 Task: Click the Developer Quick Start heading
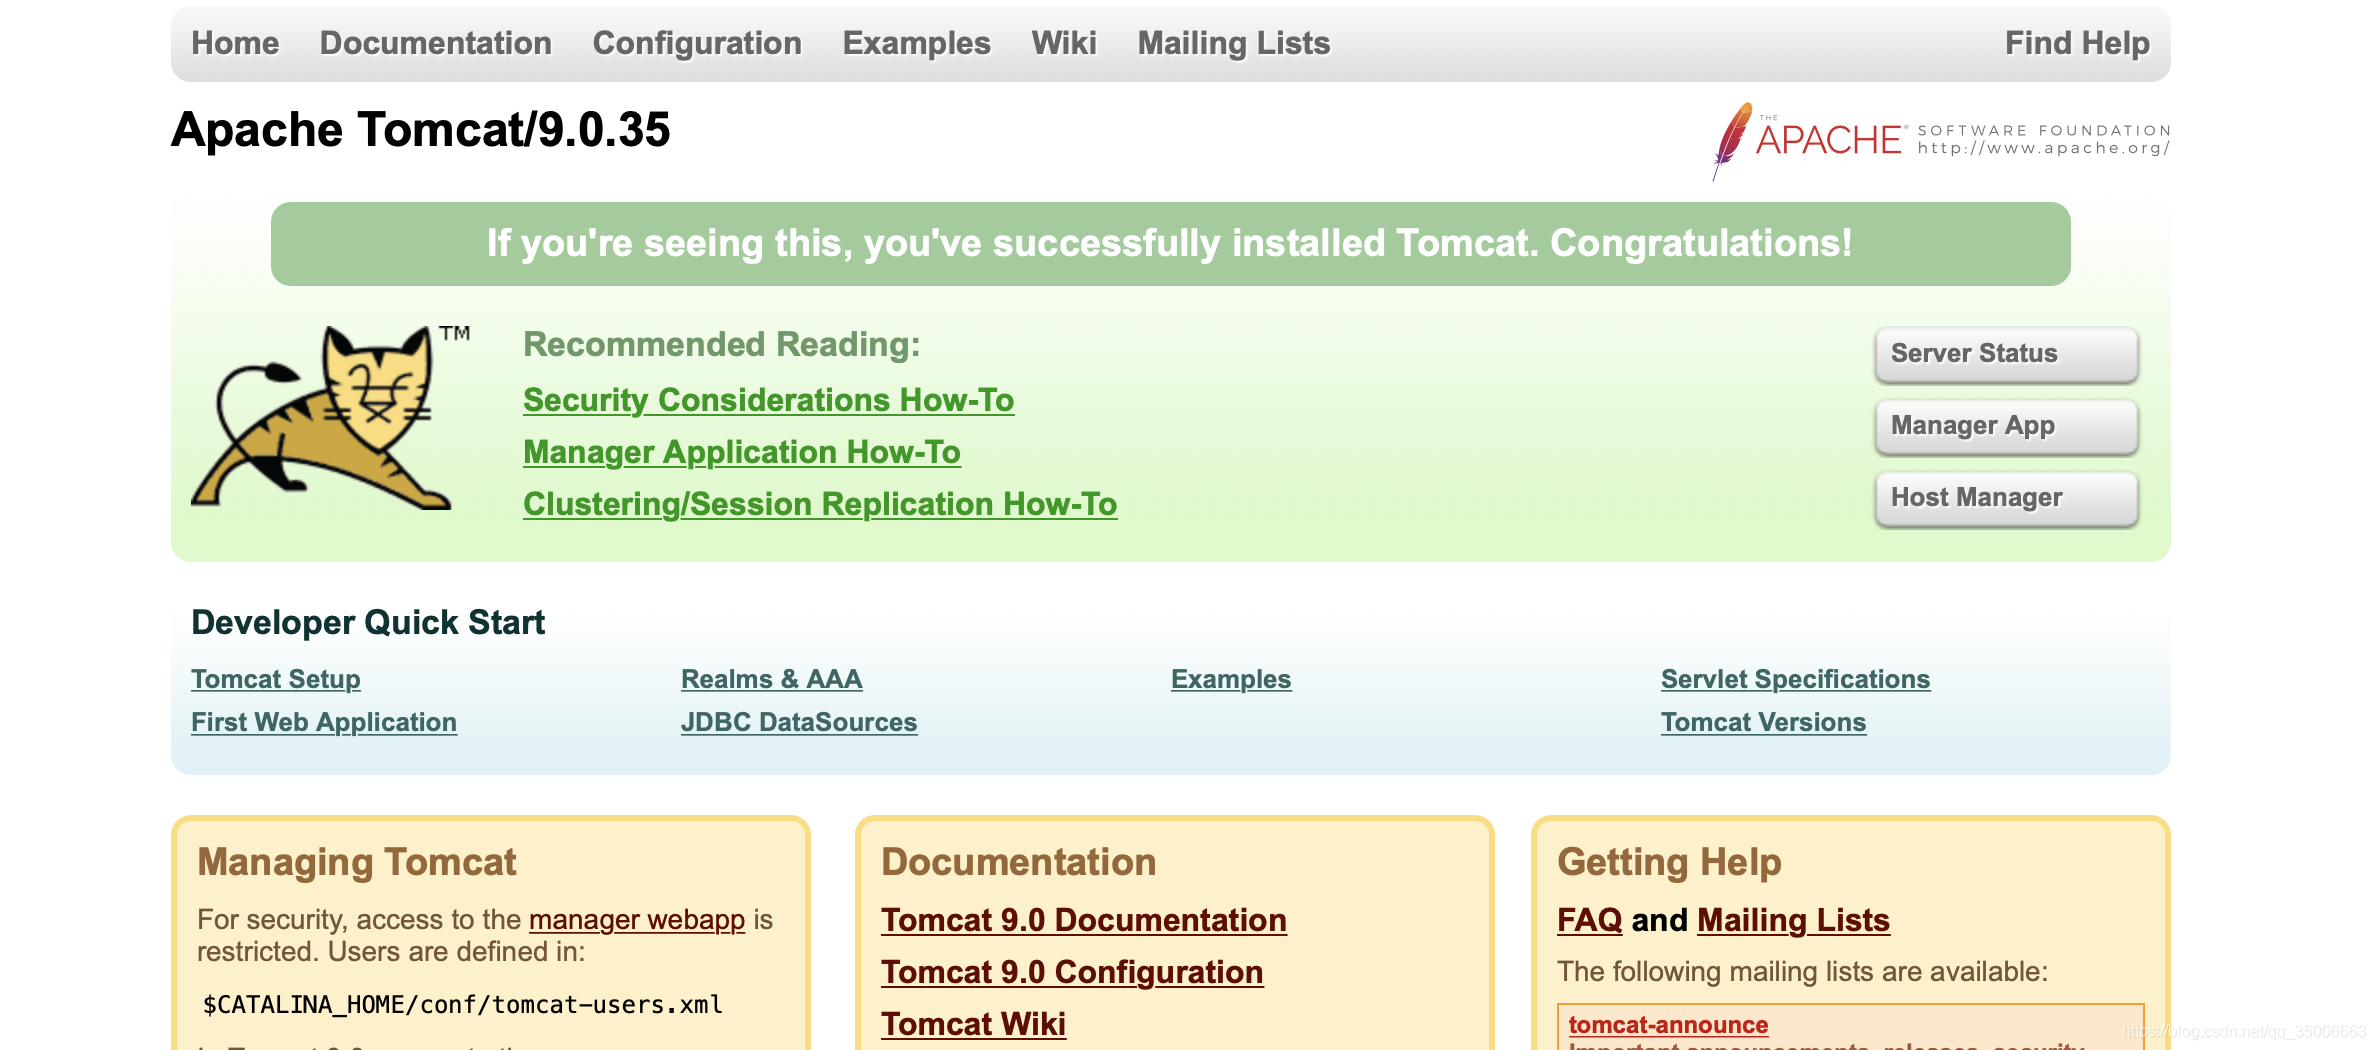click(368, 622)
